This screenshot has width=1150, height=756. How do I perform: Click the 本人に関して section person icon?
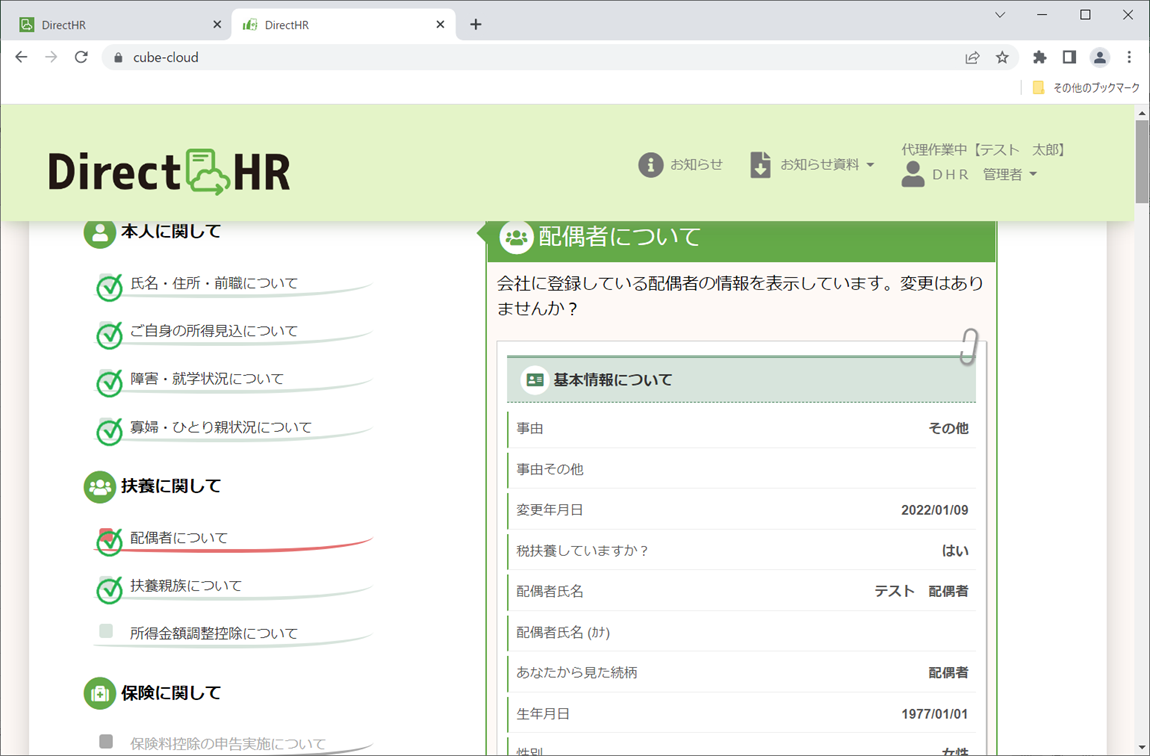pyautogui.click(x=100, y=232)
